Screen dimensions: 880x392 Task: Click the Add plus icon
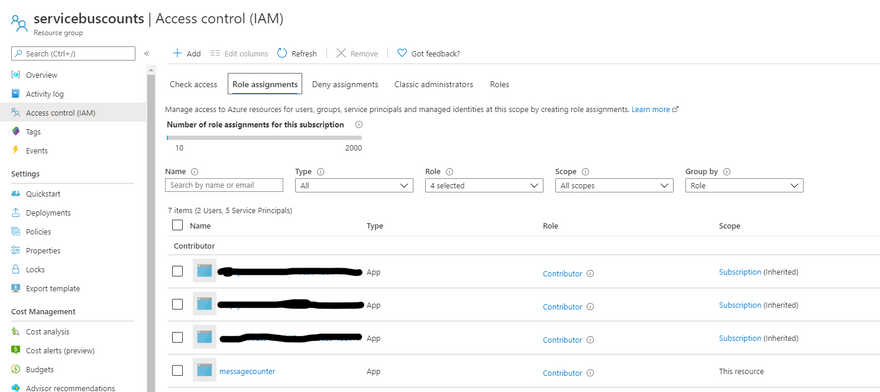177,53
